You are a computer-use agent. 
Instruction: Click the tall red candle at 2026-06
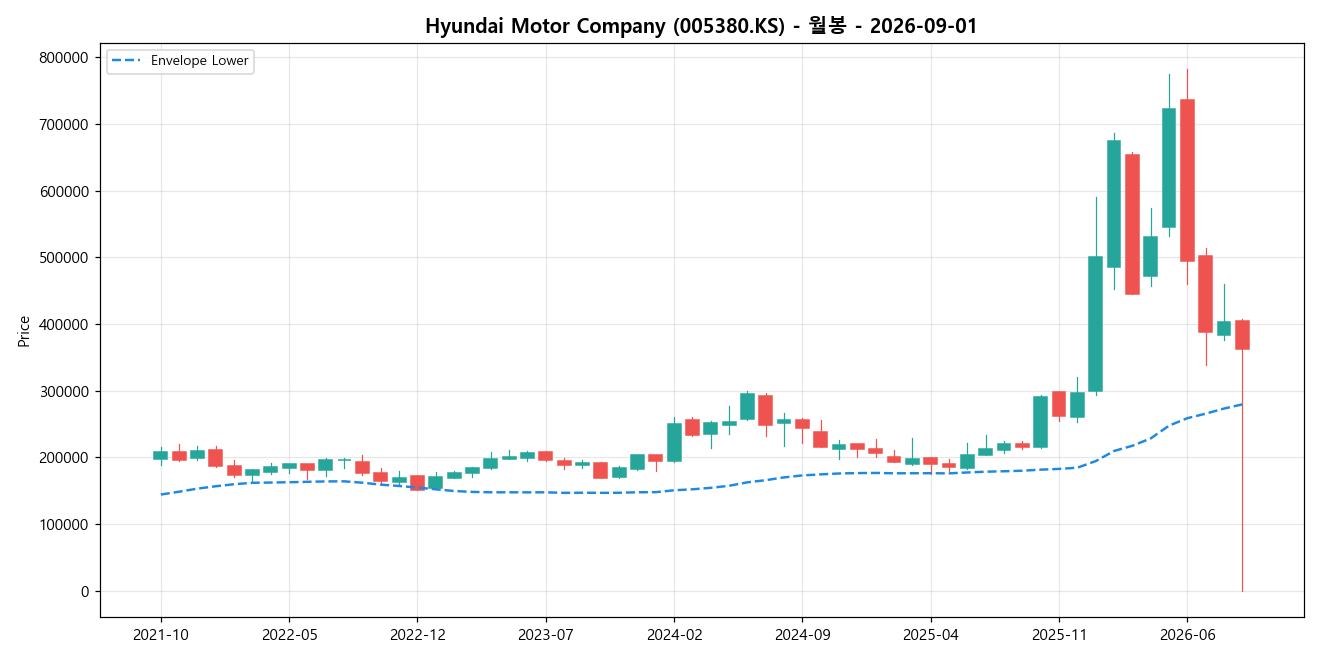(x=1187, y=180)
